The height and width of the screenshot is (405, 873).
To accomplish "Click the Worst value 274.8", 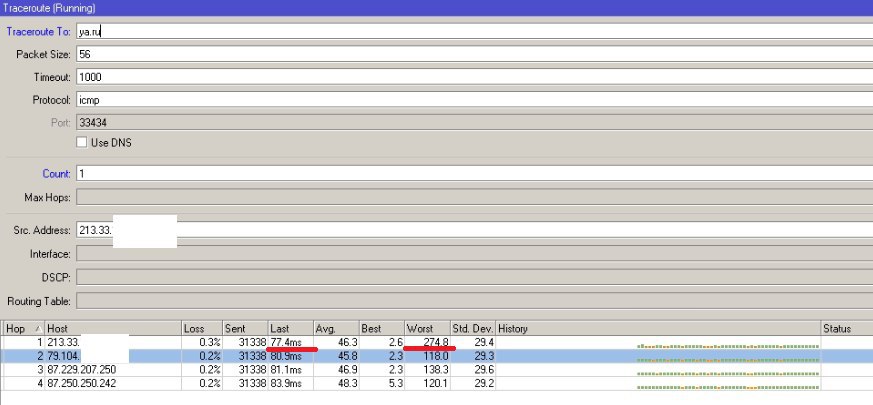I will point(435,341).
